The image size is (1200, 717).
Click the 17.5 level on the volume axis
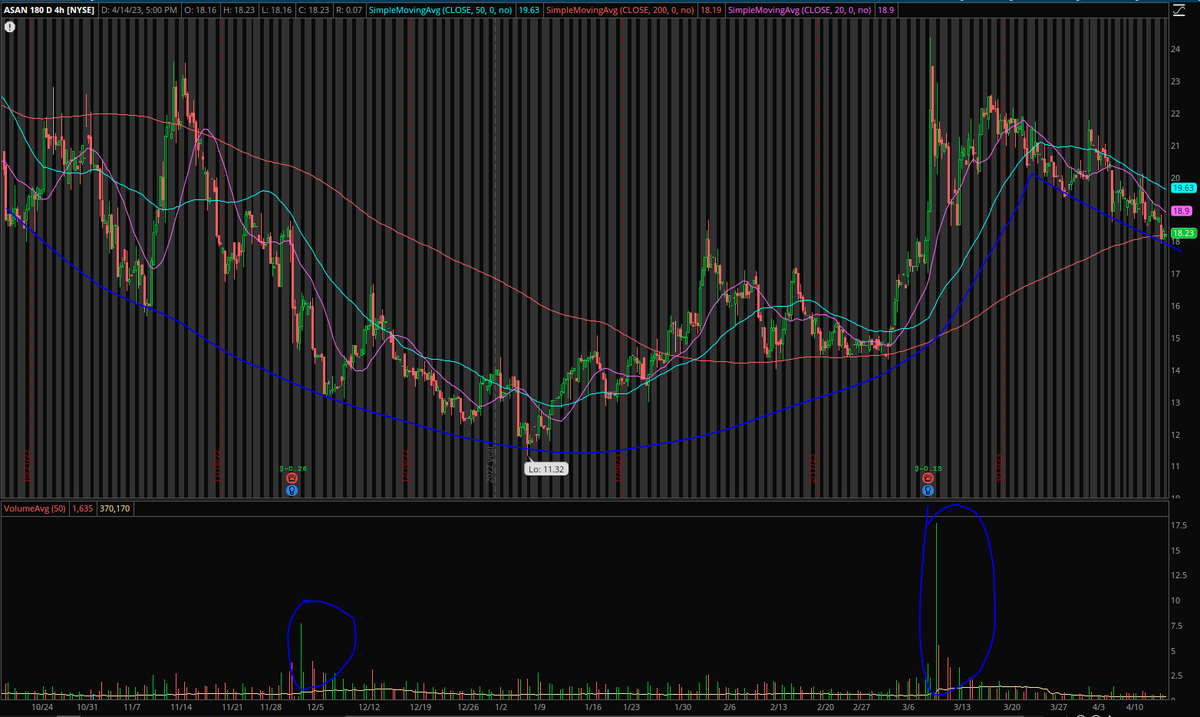pyautogui.click(x=1178, y=524)
